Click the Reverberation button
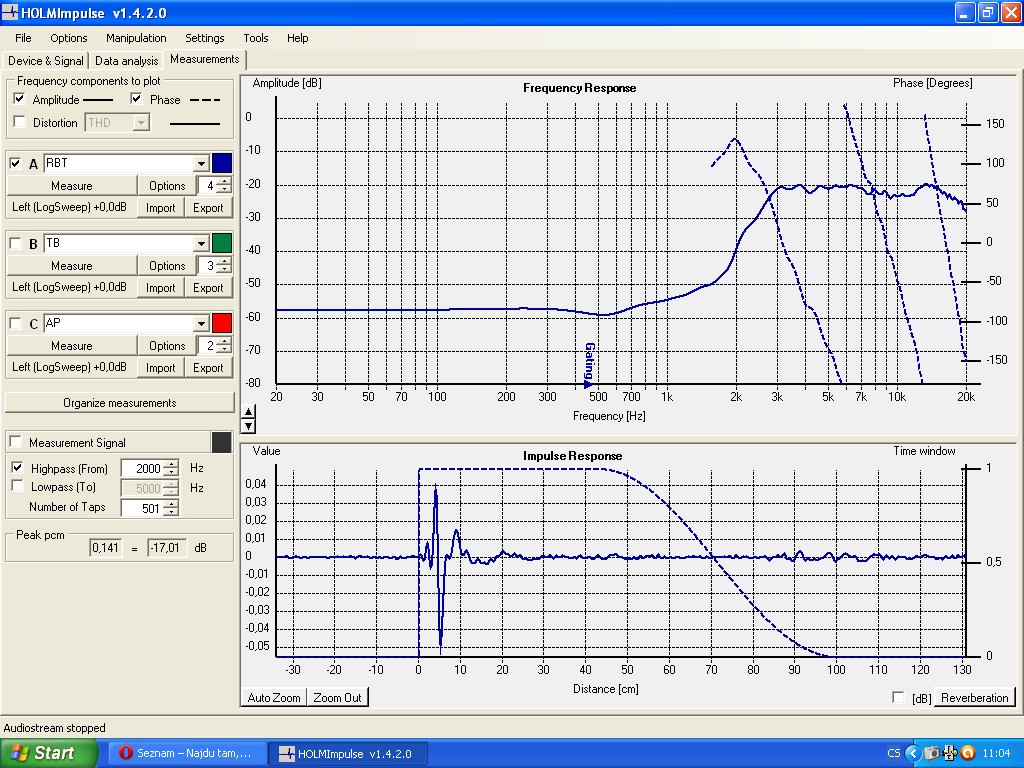The width and height of the screenshot is (1024, 768). (x=974, y=697)
